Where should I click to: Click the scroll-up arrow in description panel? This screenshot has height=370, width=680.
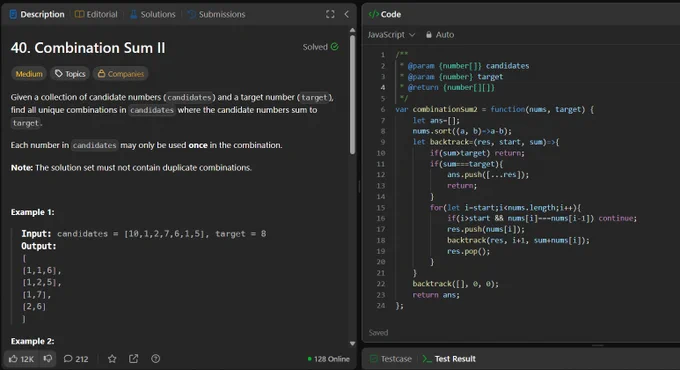353,30
